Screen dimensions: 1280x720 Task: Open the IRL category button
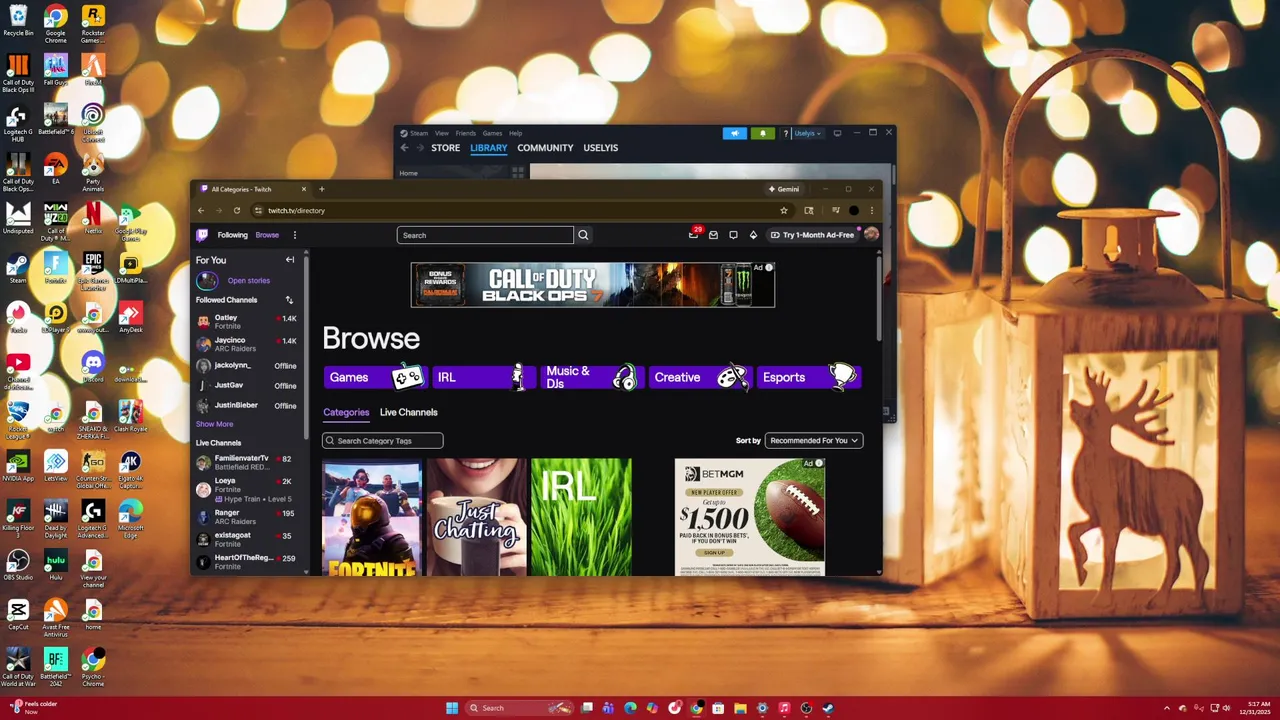(x=484, y=377)
